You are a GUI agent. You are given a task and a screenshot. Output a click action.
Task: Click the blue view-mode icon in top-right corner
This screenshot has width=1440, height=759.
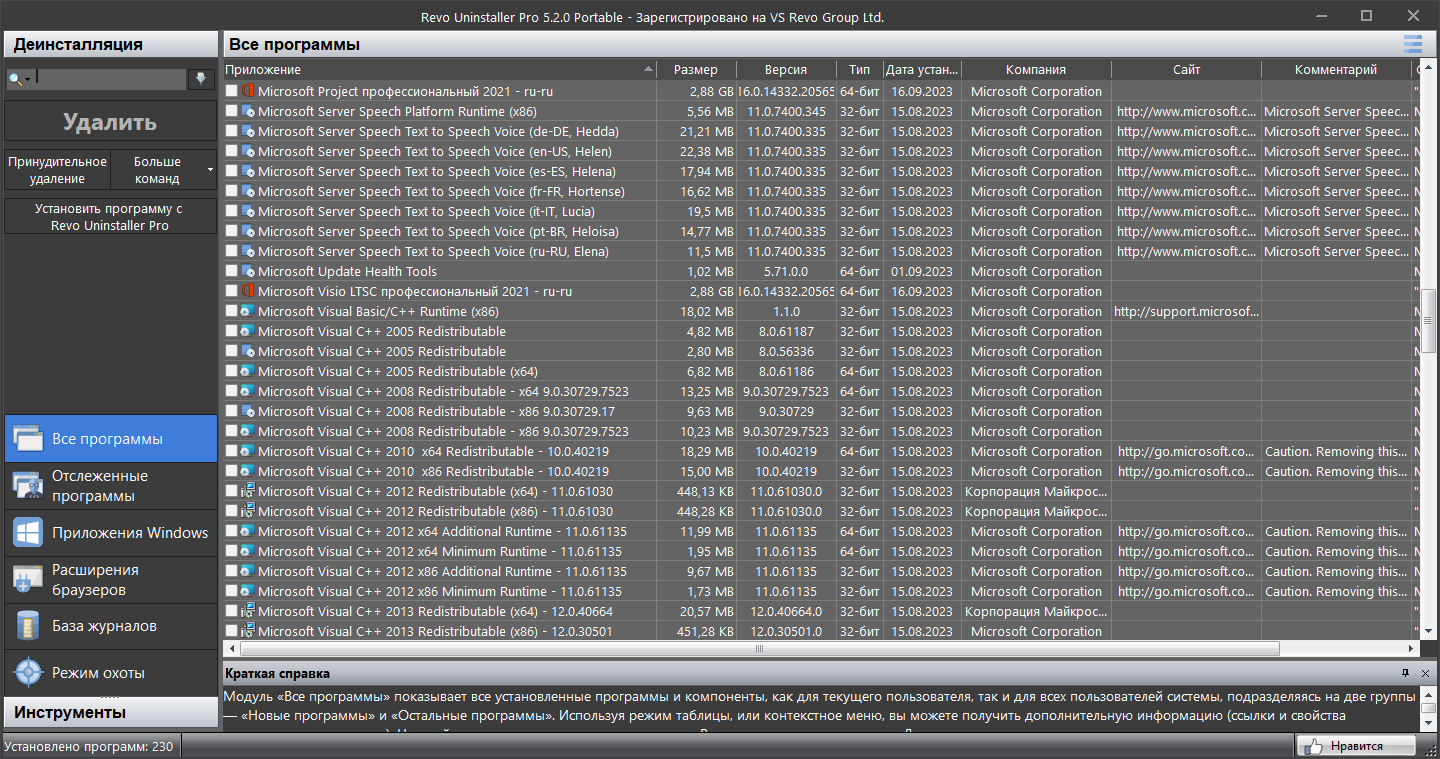tap(1412, 44)
